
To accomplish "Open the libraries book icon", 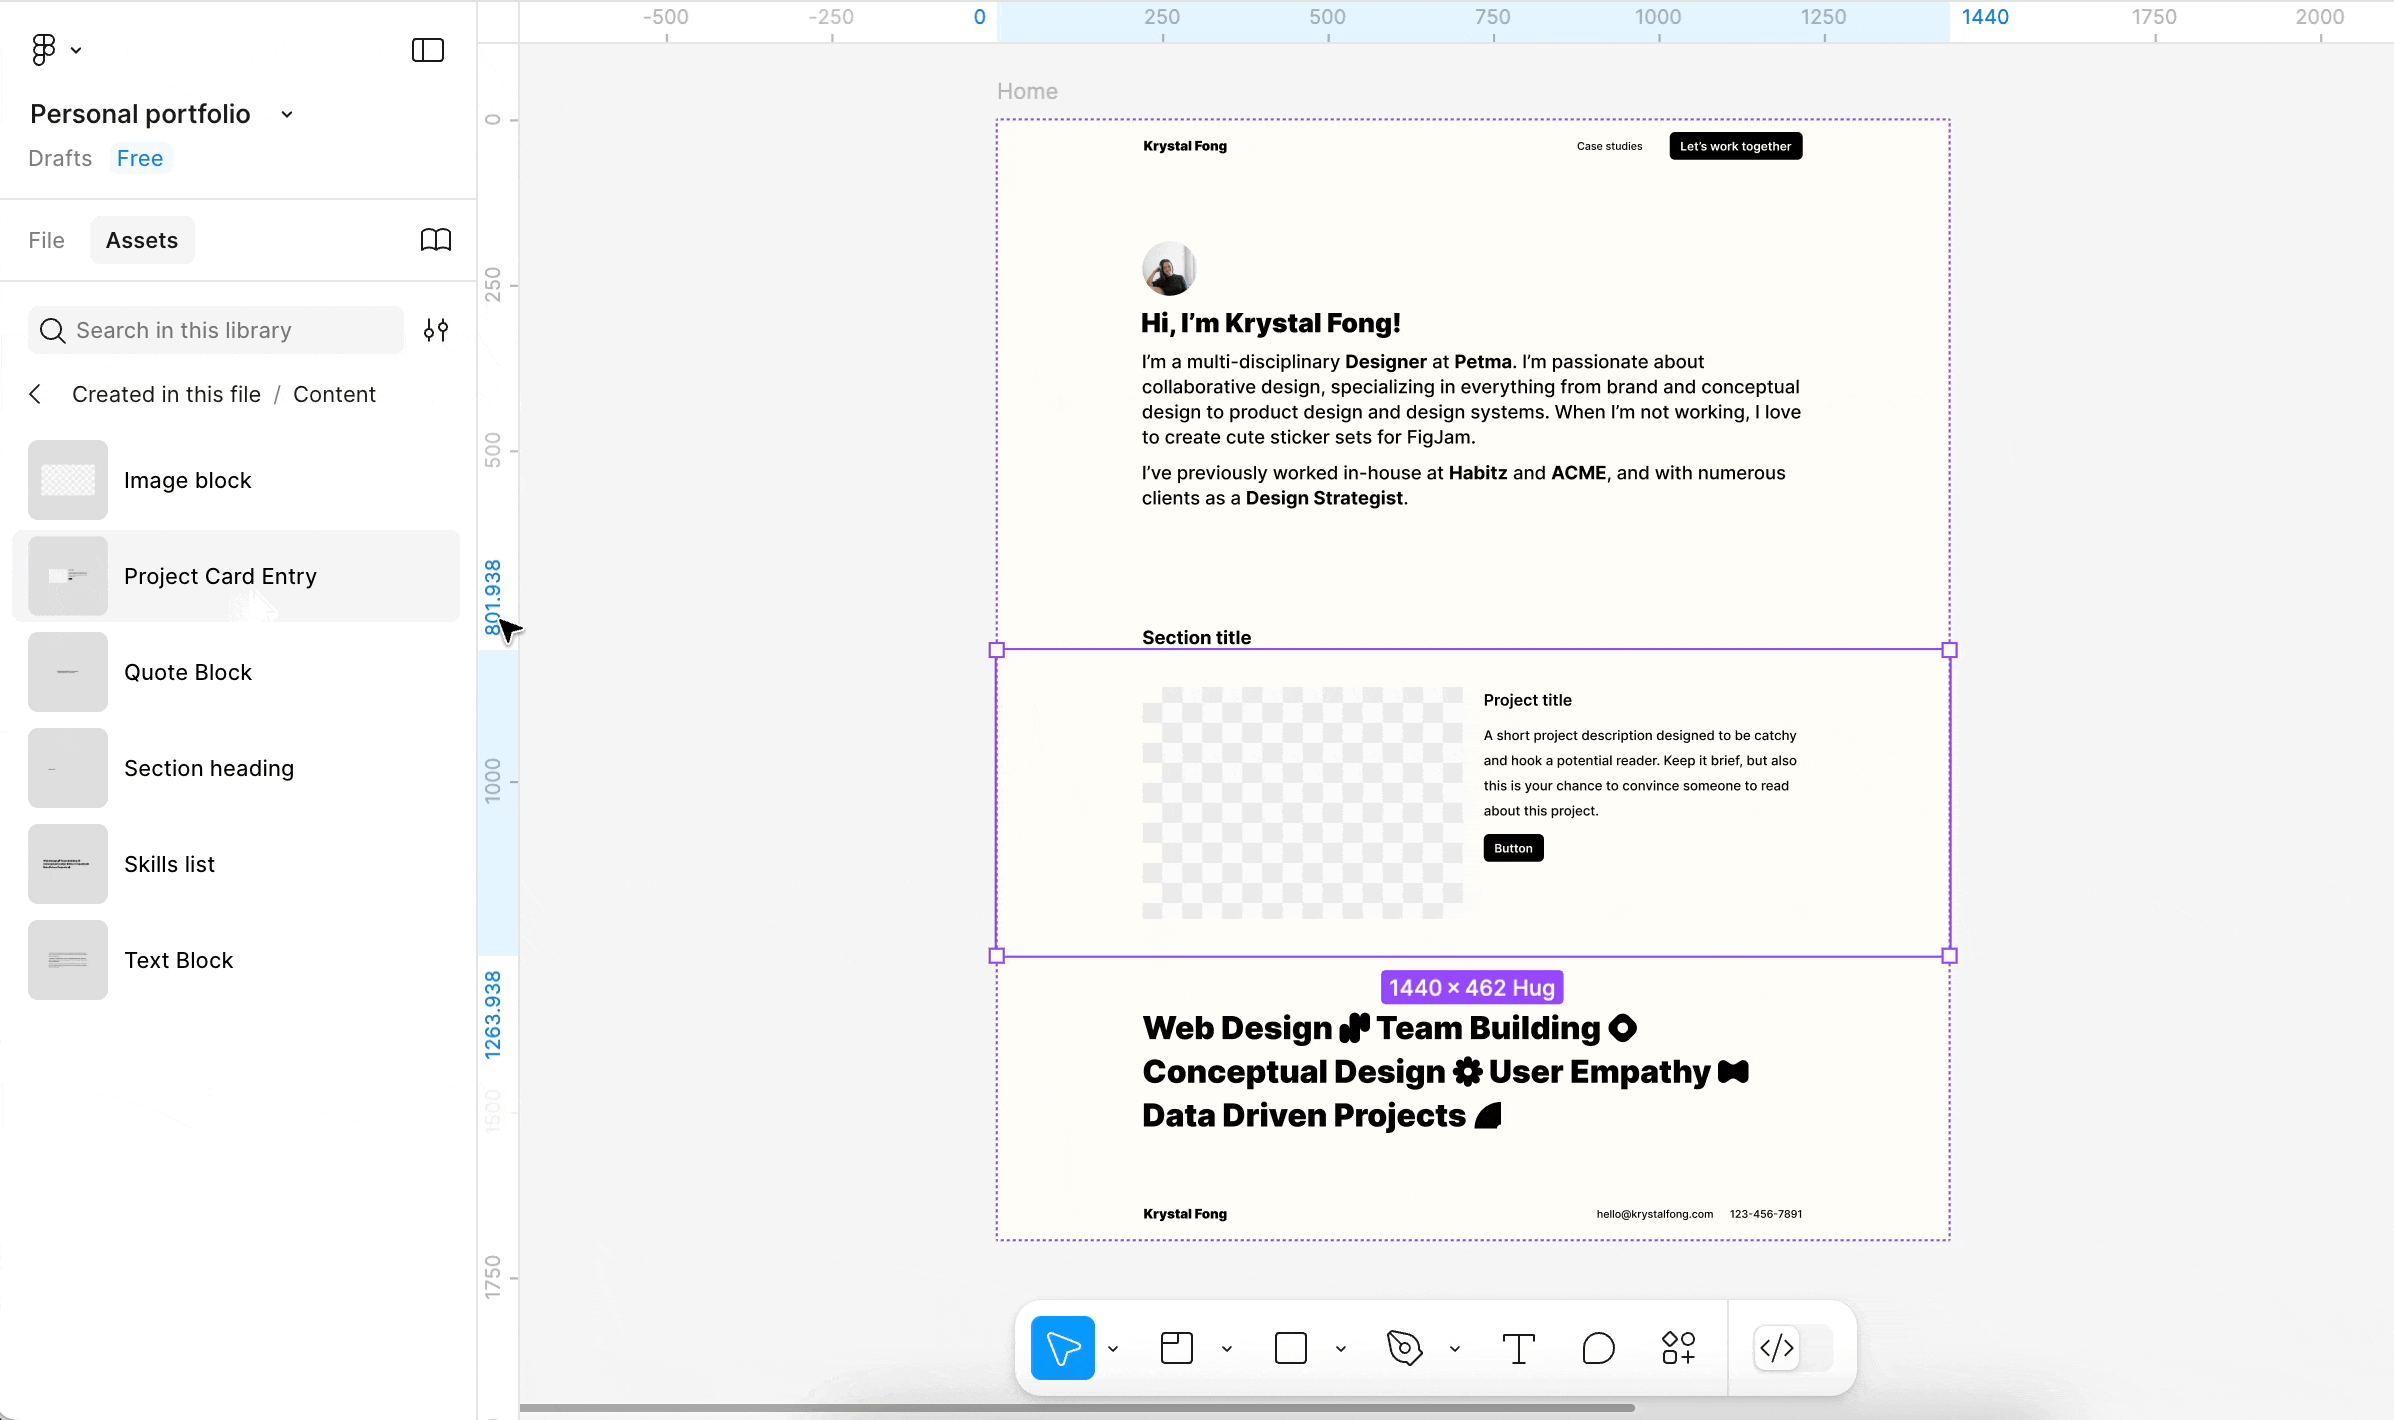I will [x=436, y=240].
